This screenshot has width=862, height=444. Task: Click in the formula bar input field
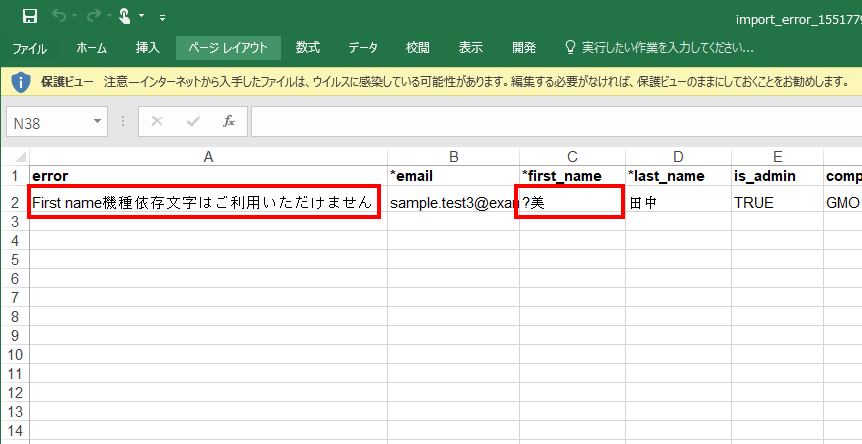[x=550, y=121]
